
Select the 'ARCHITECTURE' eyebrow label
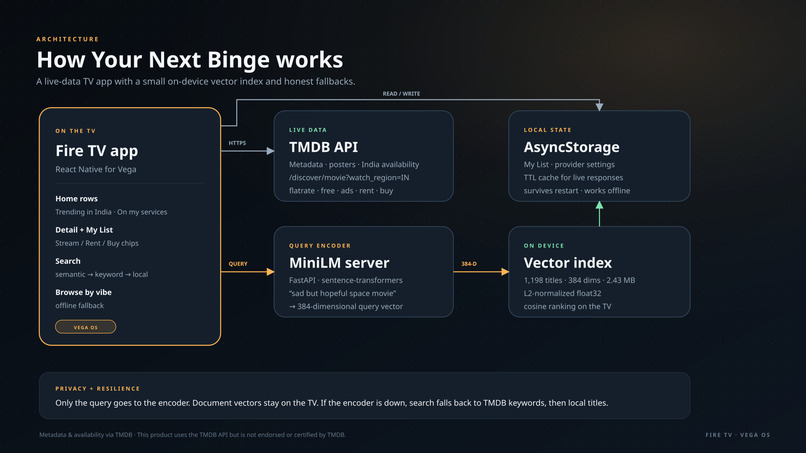click(x=67, y=39)
